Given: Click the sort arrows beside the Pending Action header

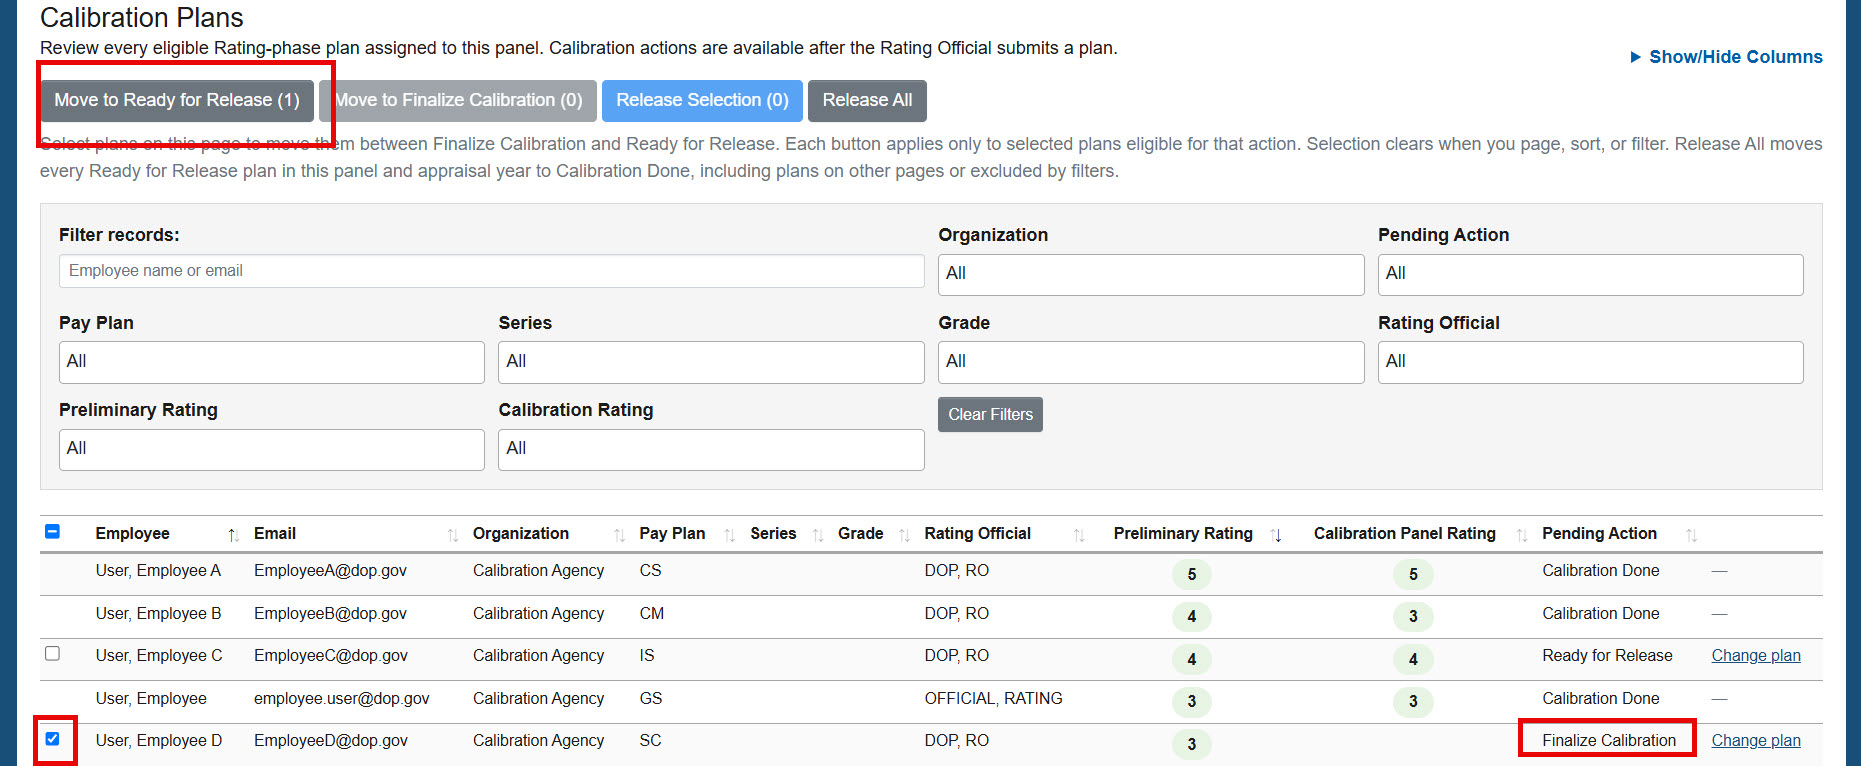Looking at the screenshot, I should pyautogui.click(x=1691, y=535).
